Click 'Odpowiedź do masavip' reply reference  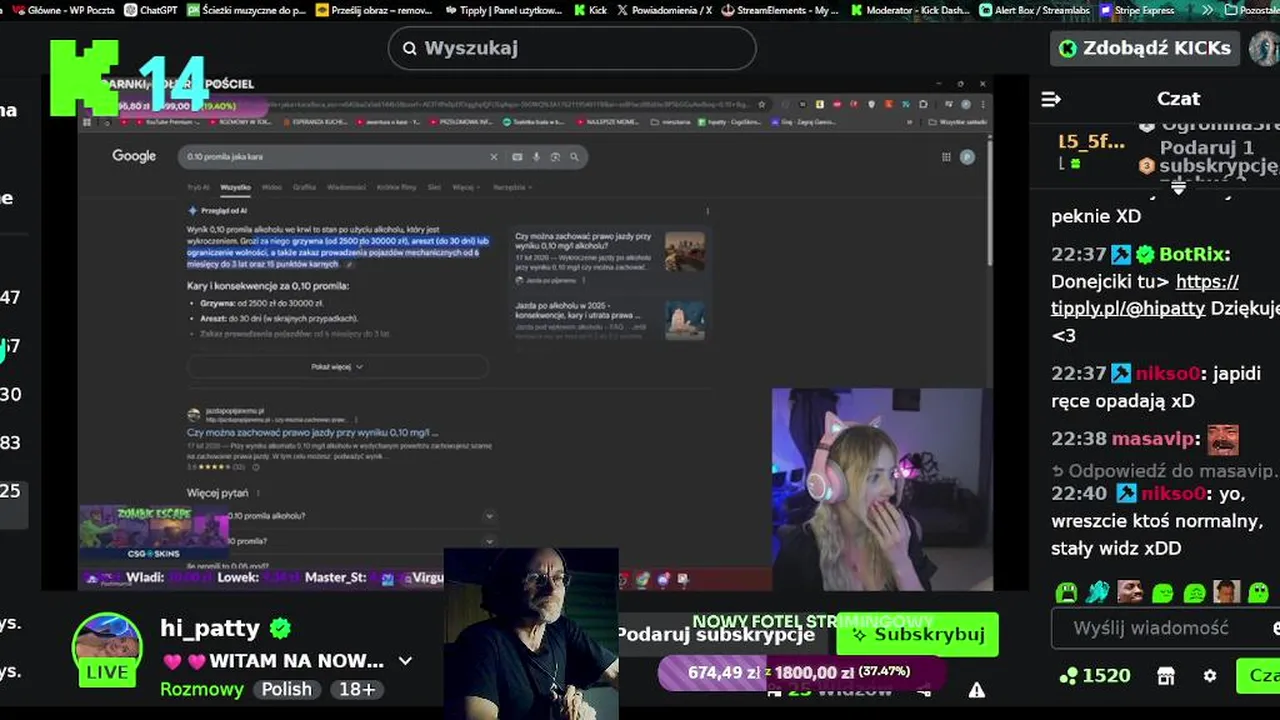coord(1164,471)
